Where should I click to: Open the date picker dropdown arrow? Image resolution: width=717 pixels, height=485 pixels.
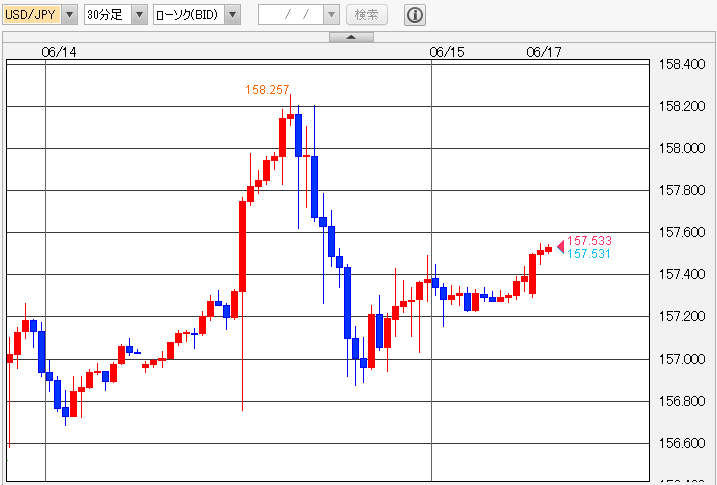coord(331,15)
